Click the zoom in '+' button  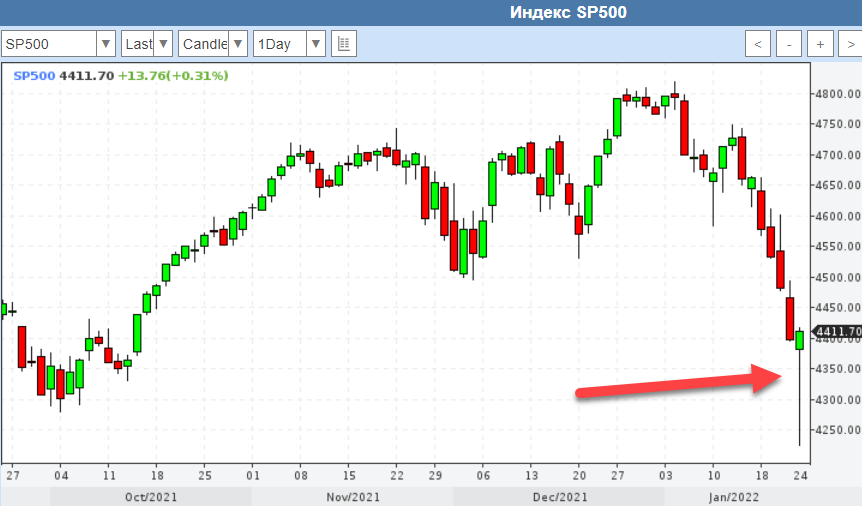(x=820, y=44)
